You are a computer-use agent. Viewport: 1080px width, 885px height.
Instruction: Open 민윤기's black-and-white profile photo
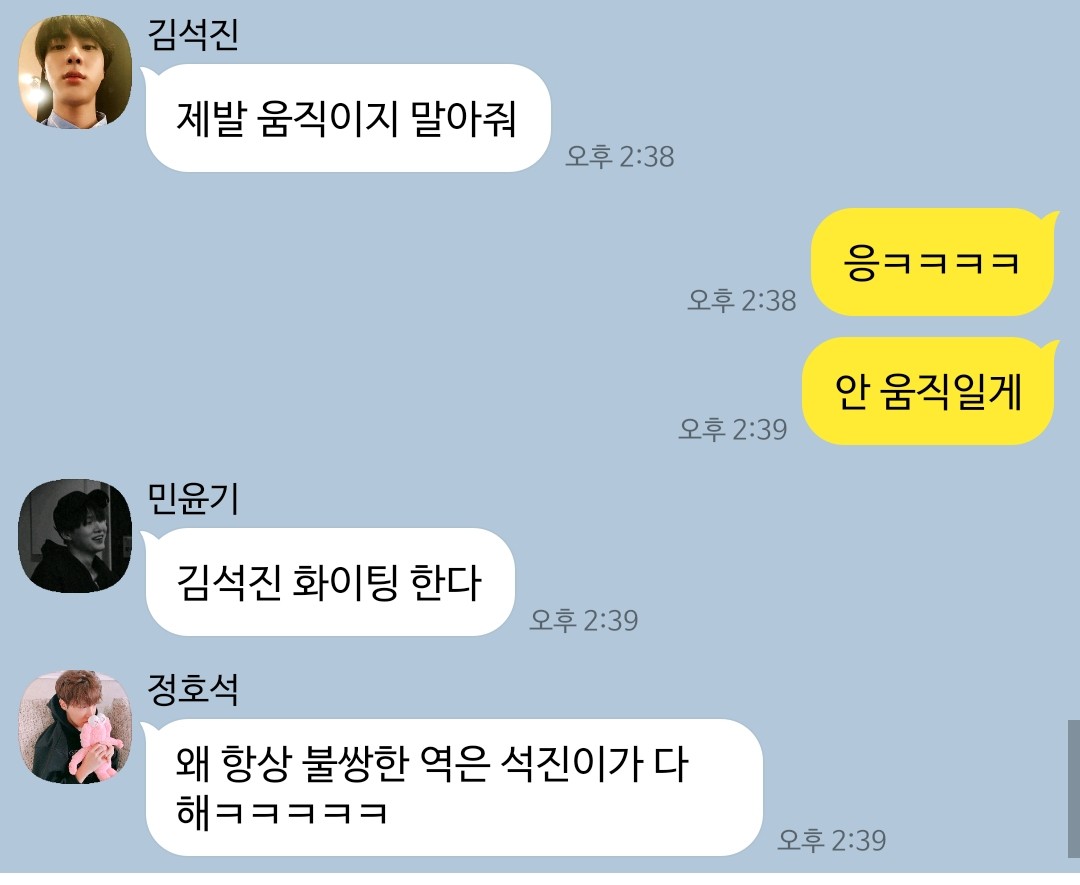[75, 536]
